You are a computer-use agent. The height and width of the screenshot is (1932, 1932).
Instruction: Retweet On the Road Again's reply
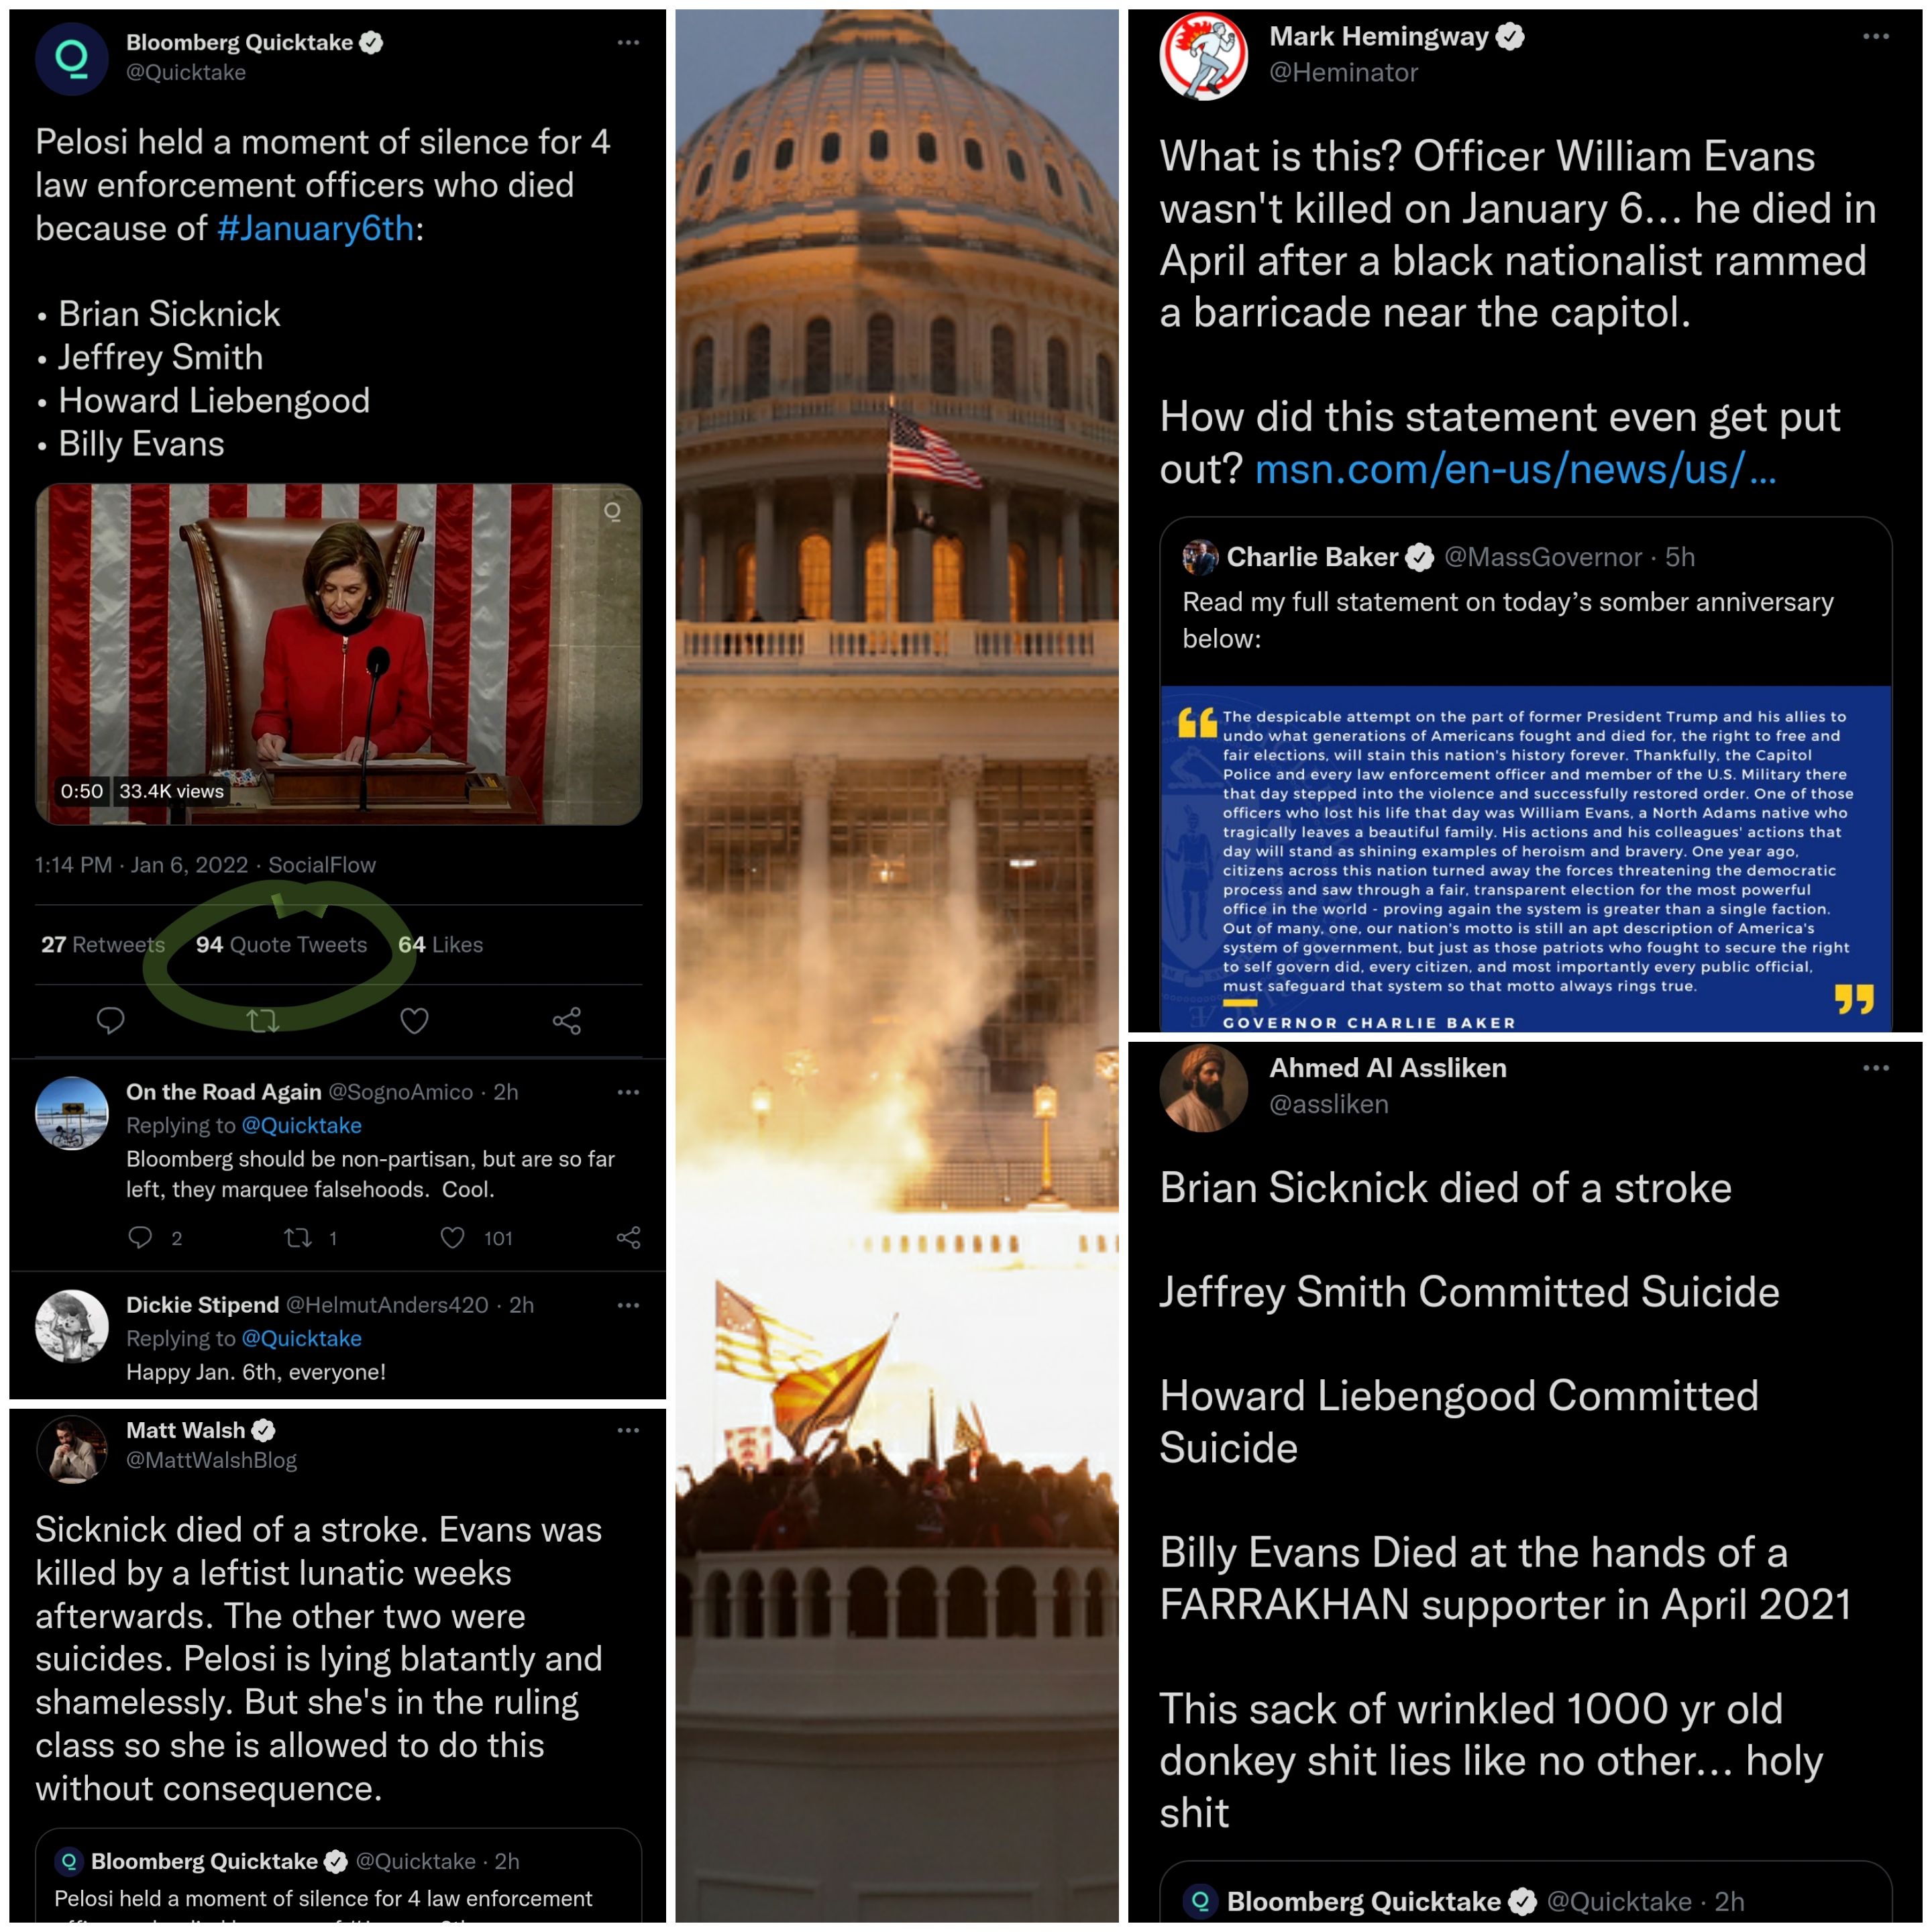point(298,1238)
